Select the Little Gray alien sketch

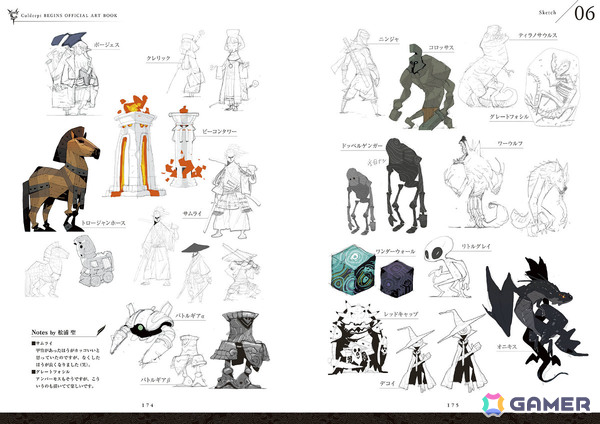[447, 266]
